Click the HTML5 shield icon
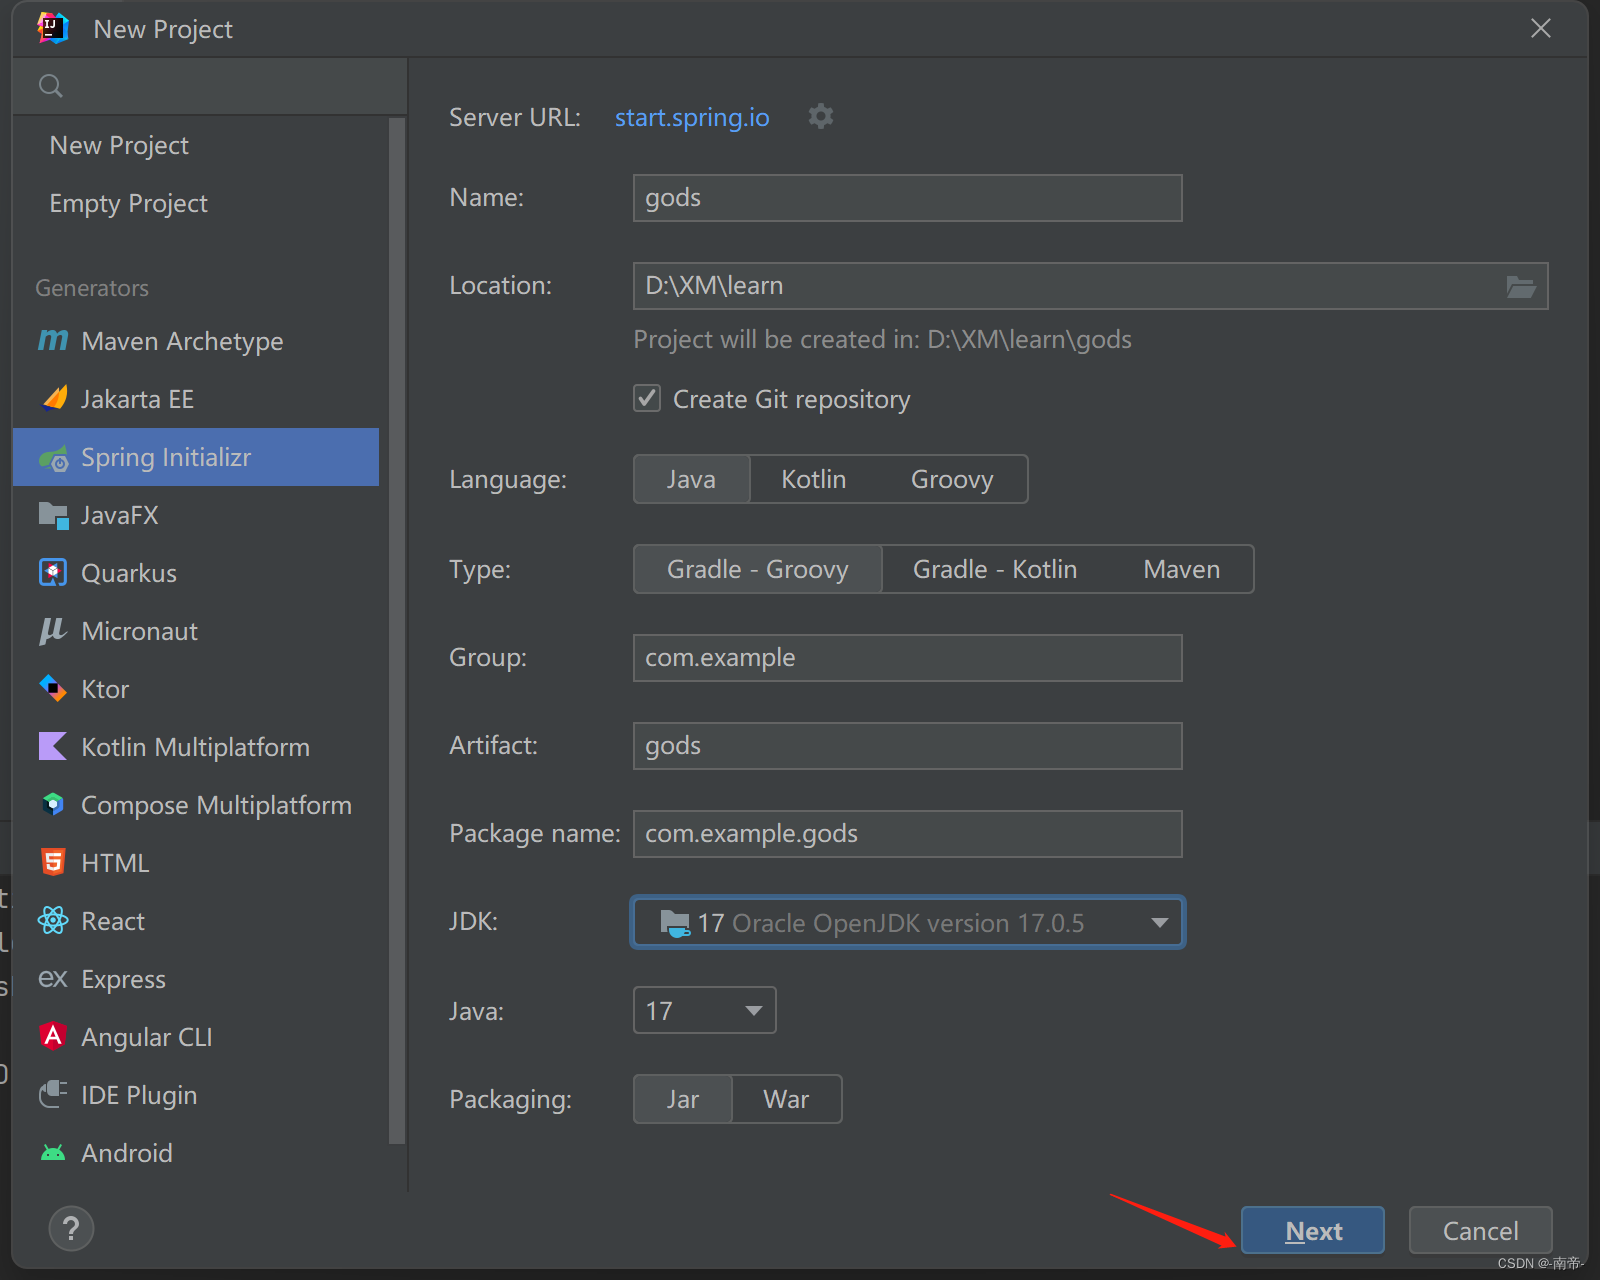 pos(53,862)
